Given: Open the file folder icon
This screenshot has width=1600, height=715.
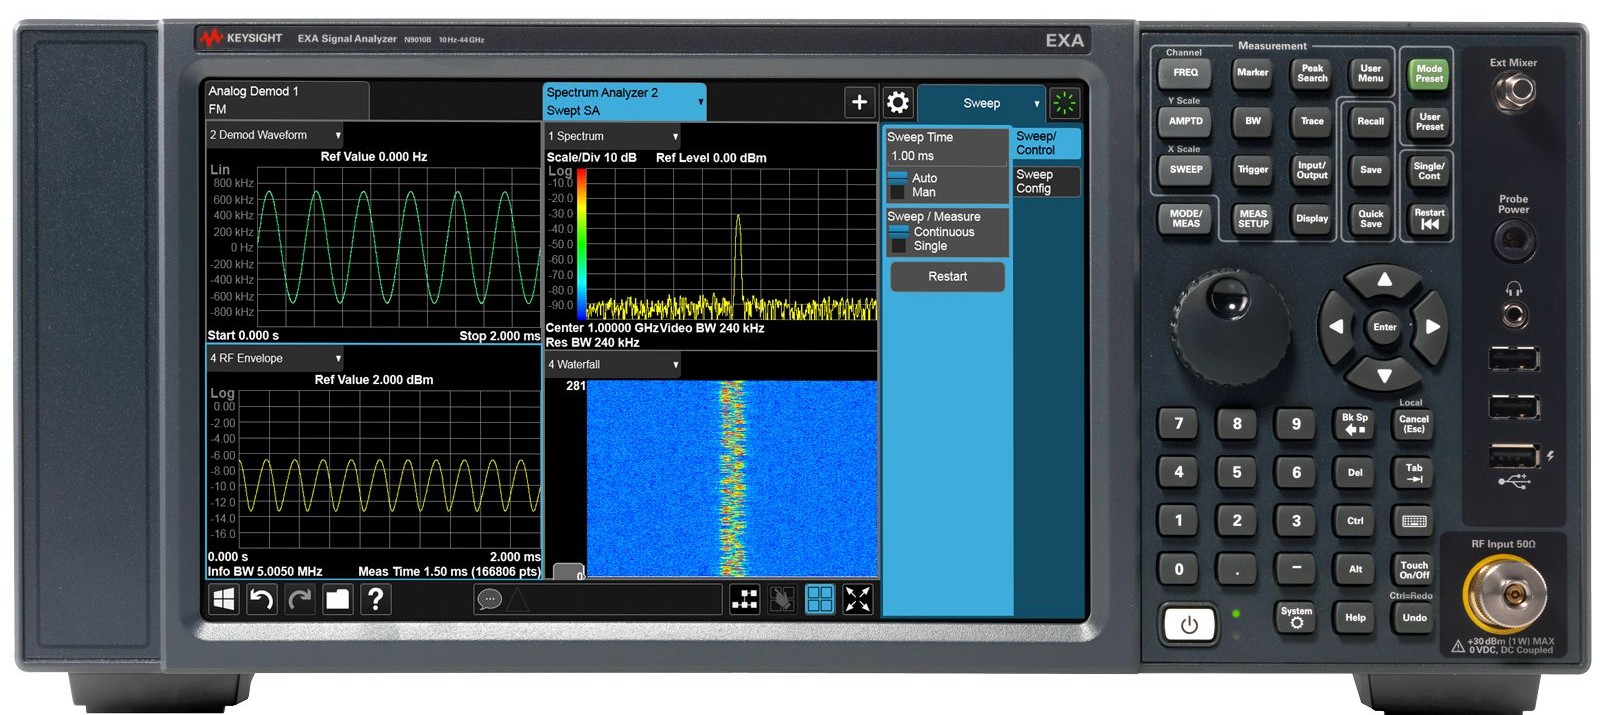Looking at the screenshot, I should tap(338, 599).
